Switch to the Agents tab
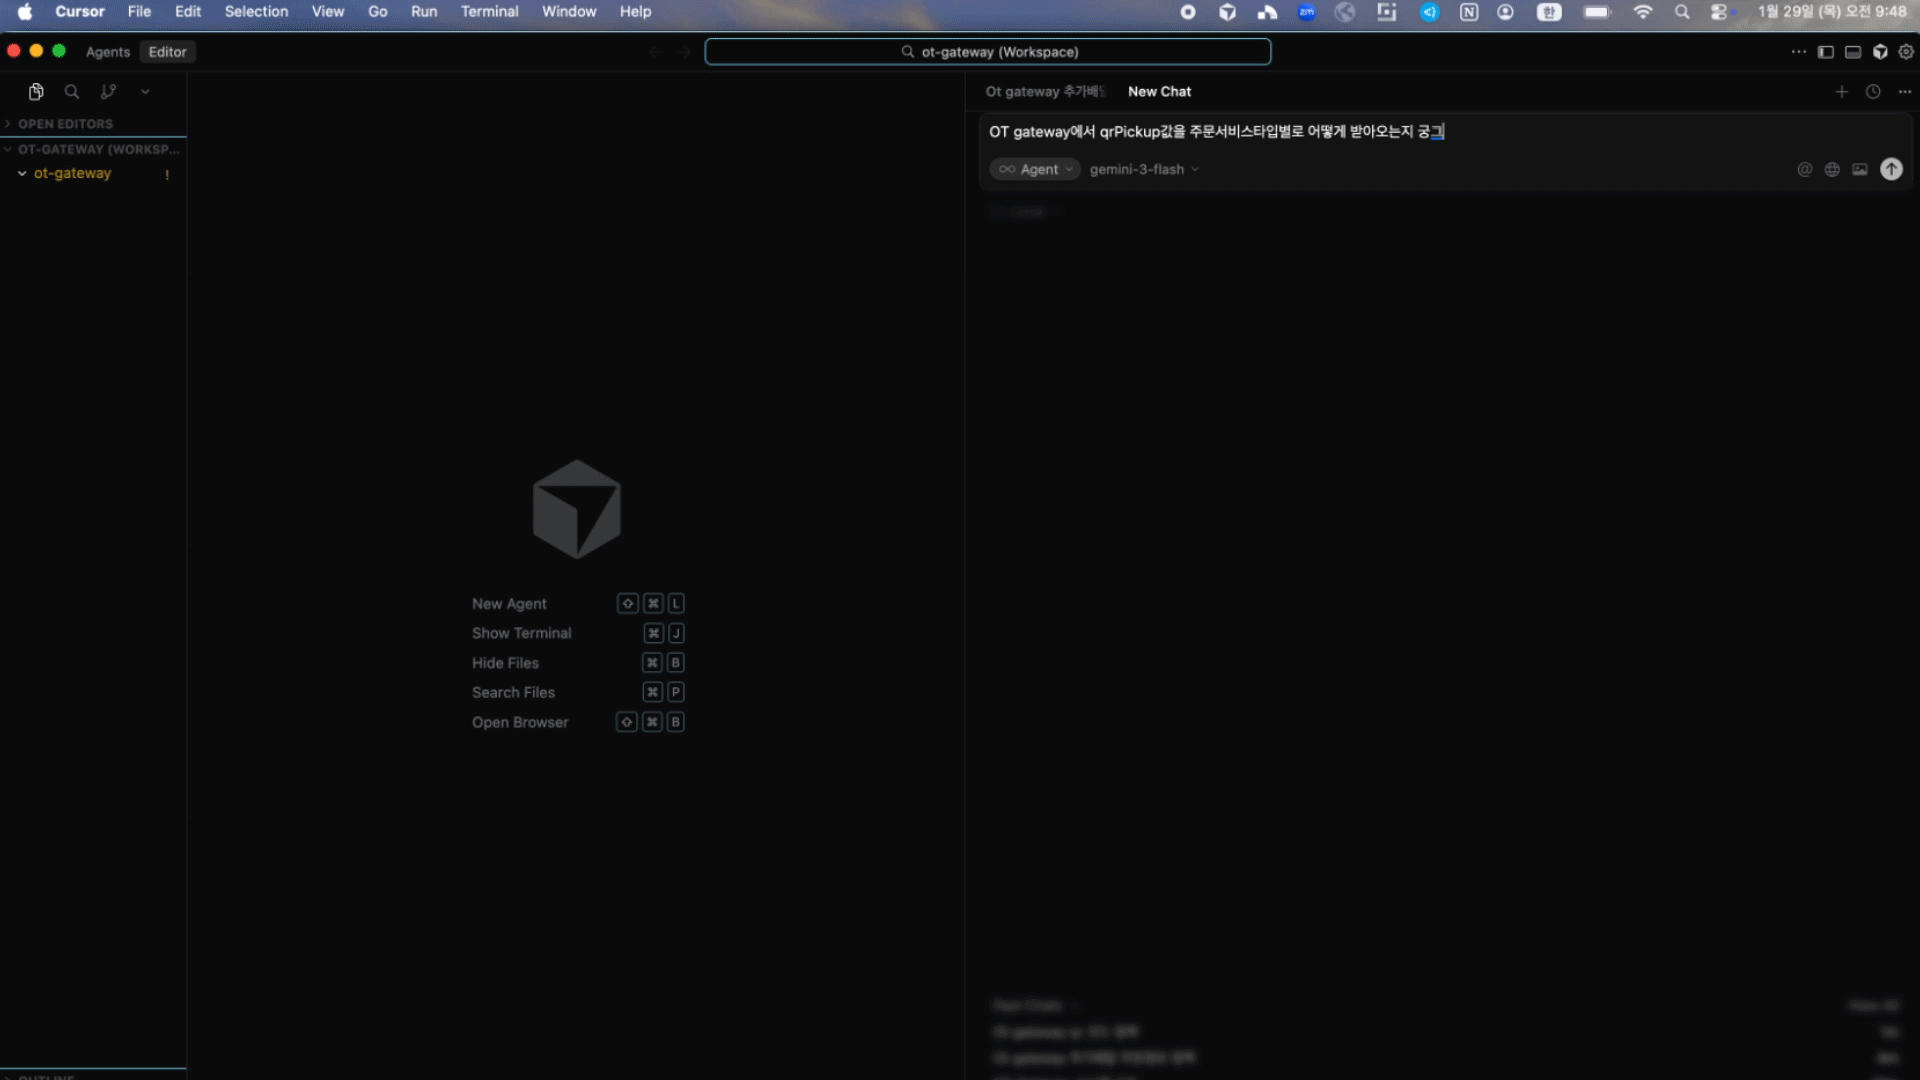This screenshot has width=1920, height=1080. [x=108, y=52]
